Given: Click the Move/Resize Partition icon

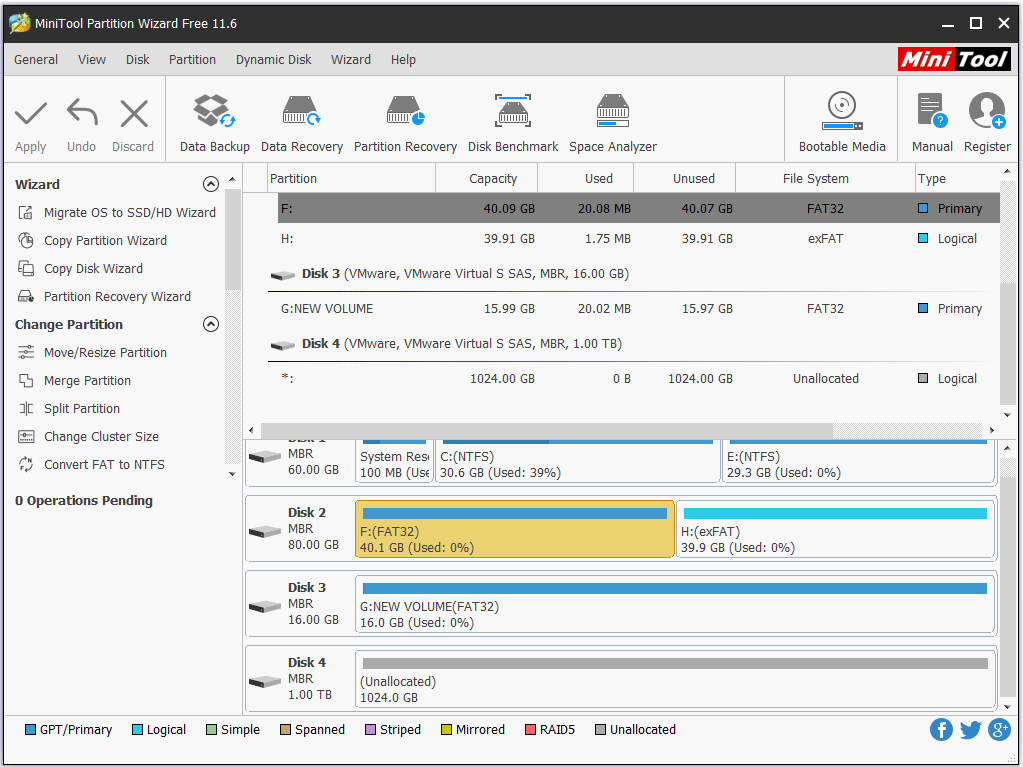Looking at the screenshot, I should pyautogui.click(x=26, y=353).
